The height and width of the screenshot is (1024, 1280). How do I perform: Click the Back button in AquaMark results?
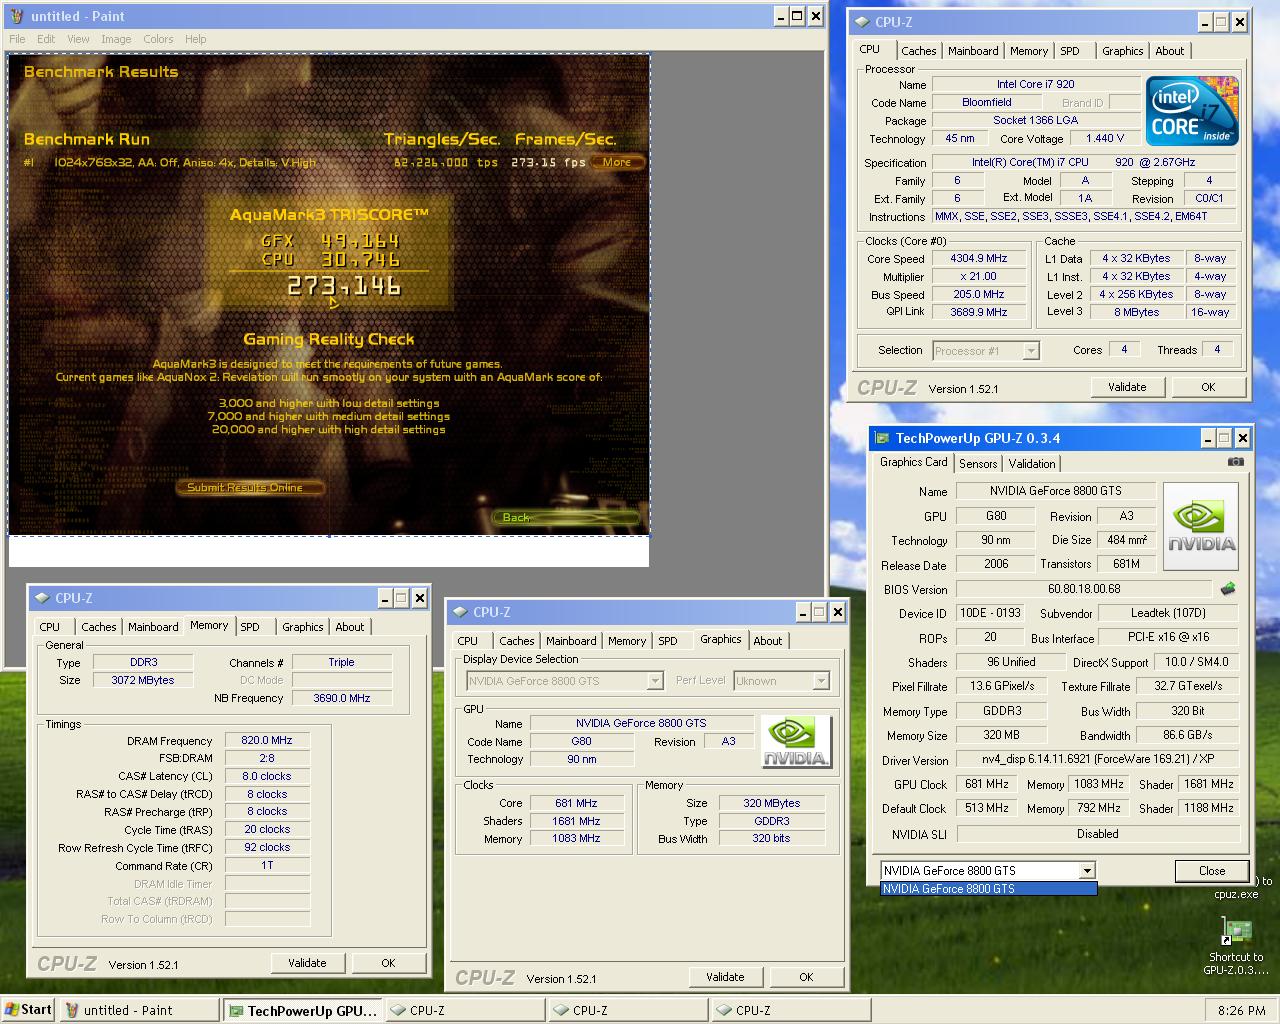pyautogui.click(x=565, y=517)
